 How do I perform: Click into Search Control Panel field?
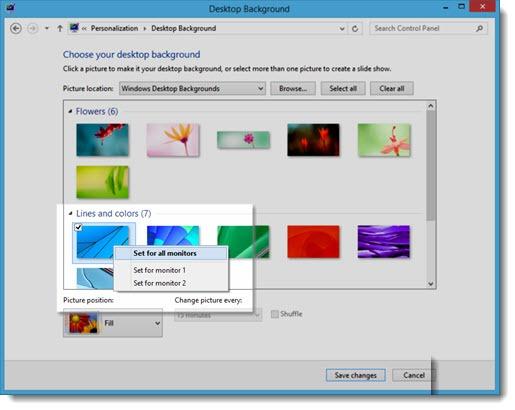point(423,29)
